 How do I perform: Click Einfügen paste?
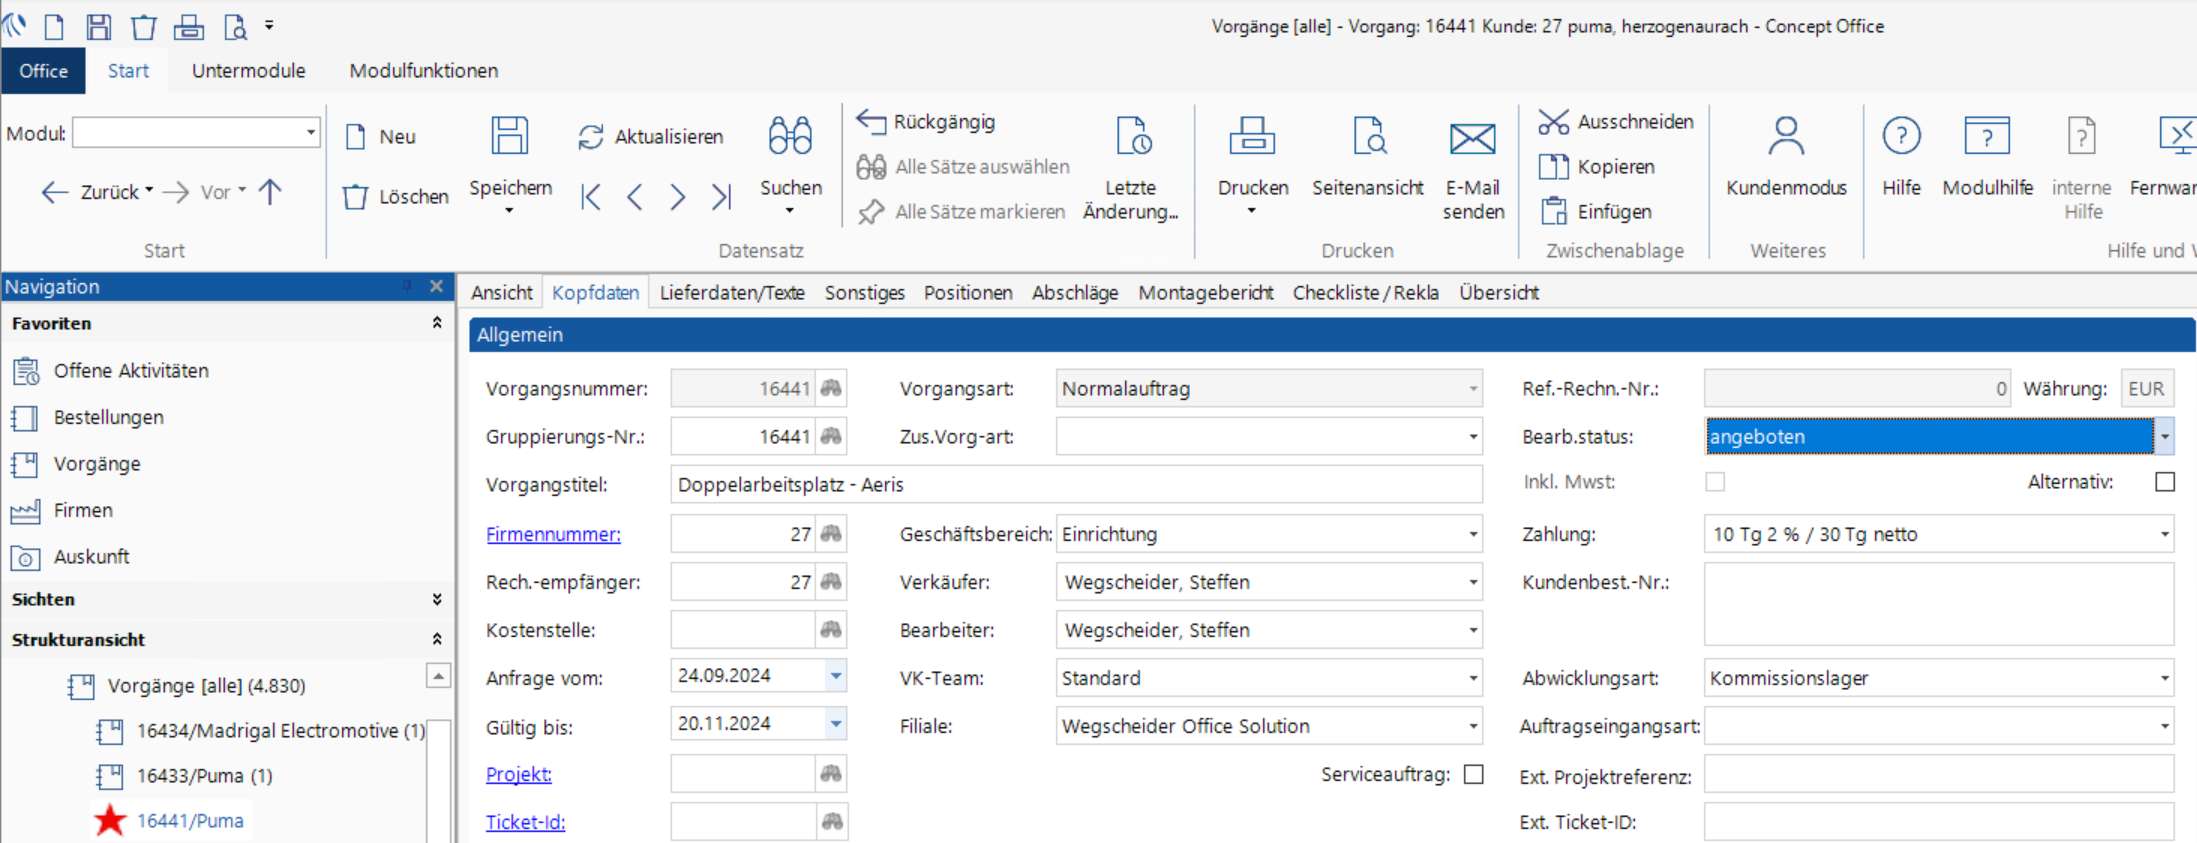point(1595,212)
